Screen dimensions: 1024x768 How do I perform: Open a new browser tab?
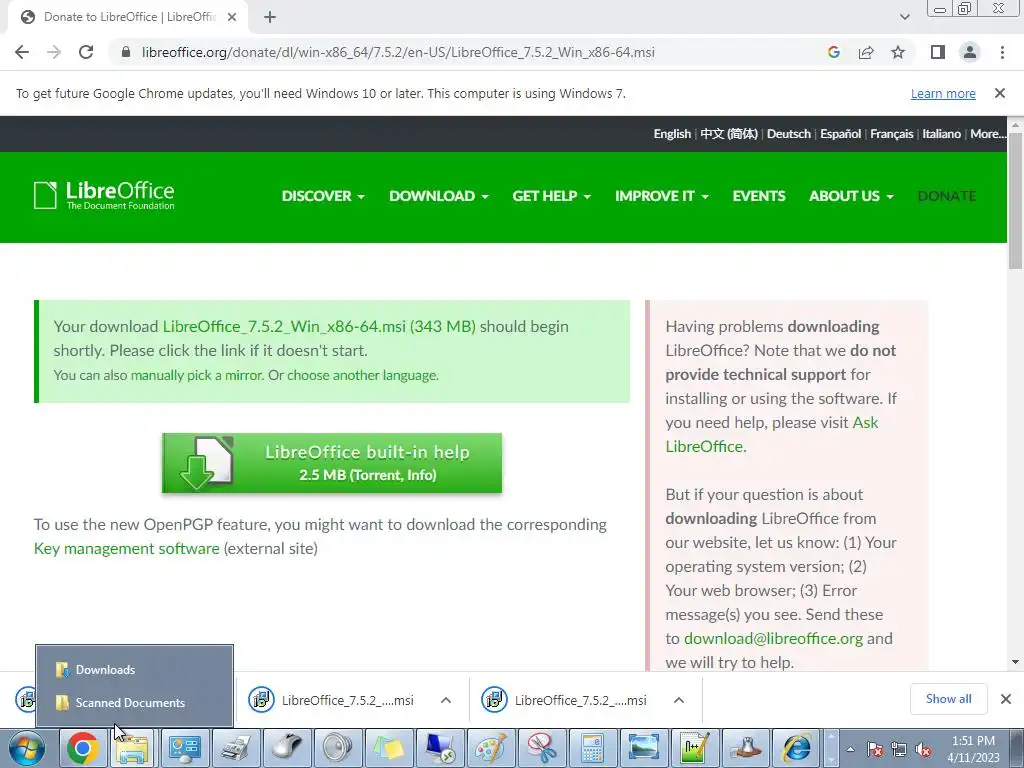270,17
